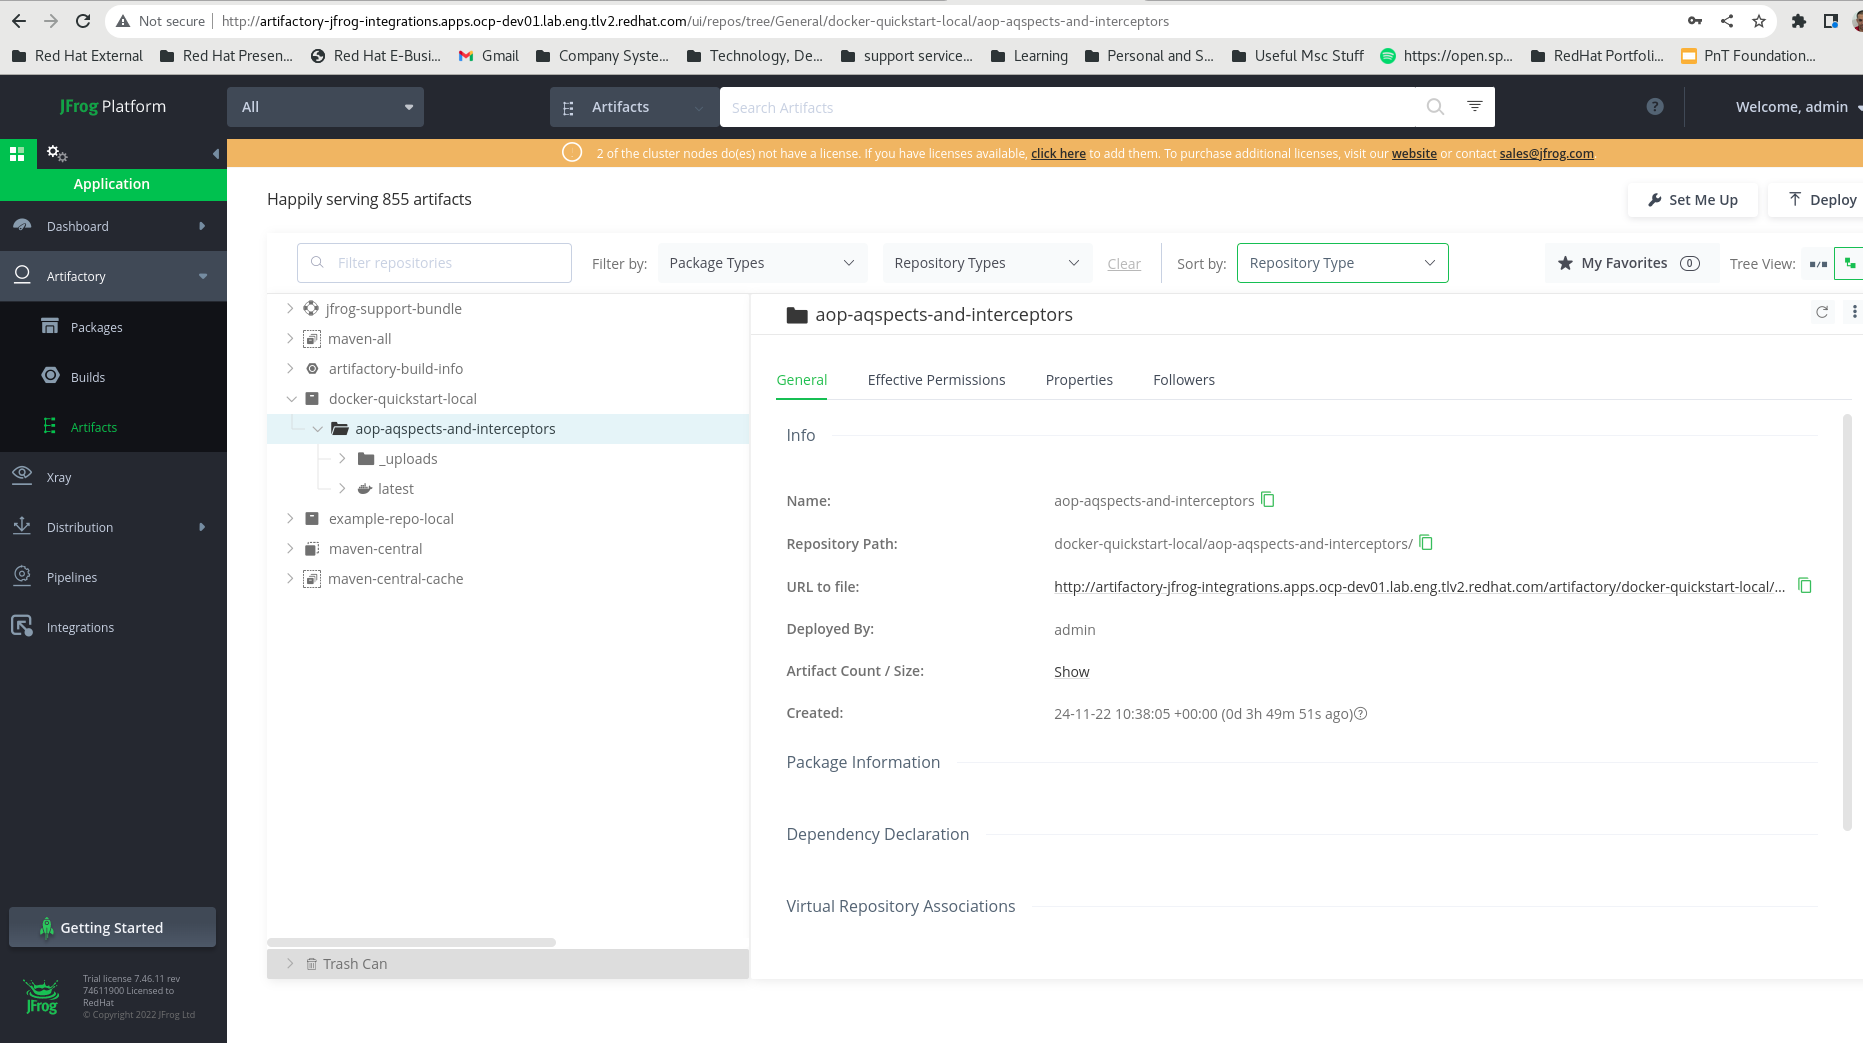Show the artifact count and size

click(x=1071, y=671)
